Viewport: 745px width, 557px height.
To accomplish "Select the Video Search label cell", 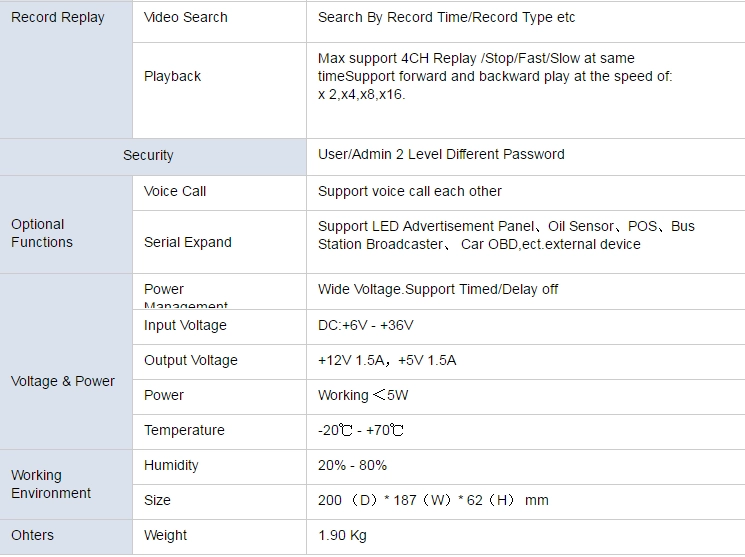I will click(x=220, y=22).
